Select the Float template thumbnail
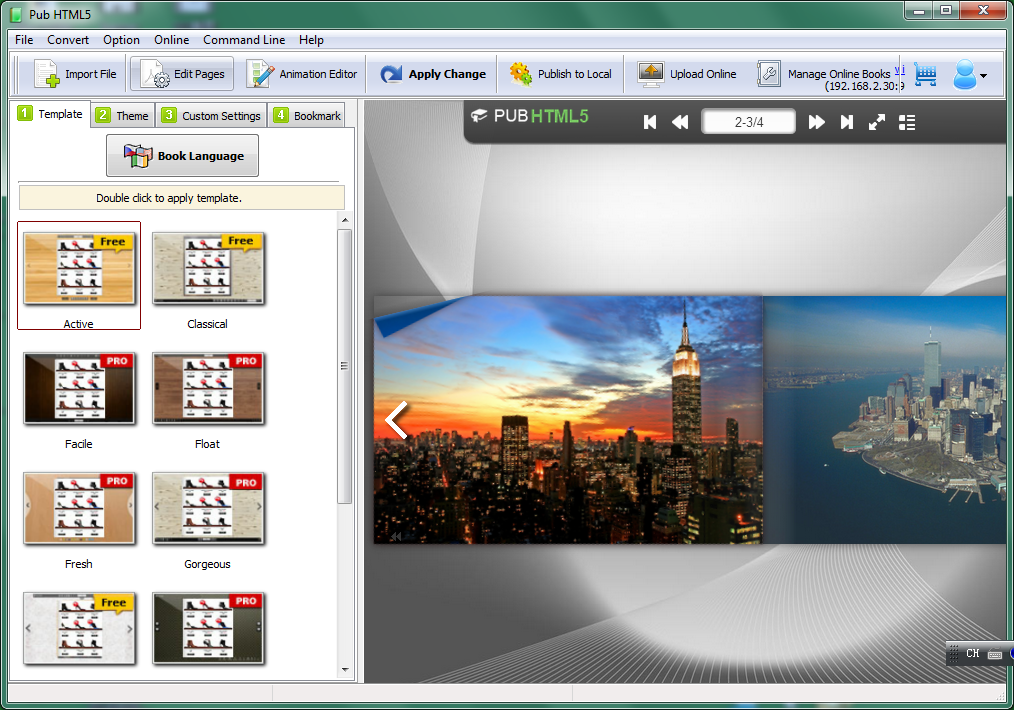1014x710 pixels. (x=208, y=388)
